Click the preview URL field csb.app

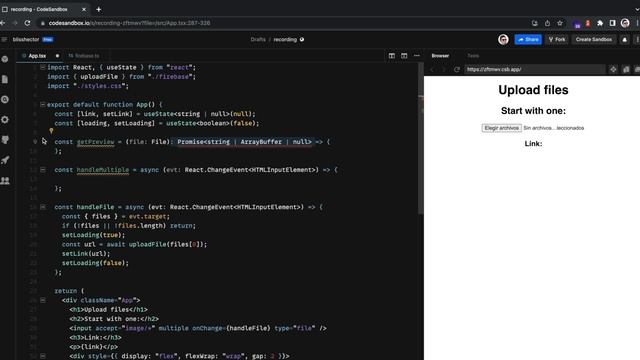pos(534,70)
